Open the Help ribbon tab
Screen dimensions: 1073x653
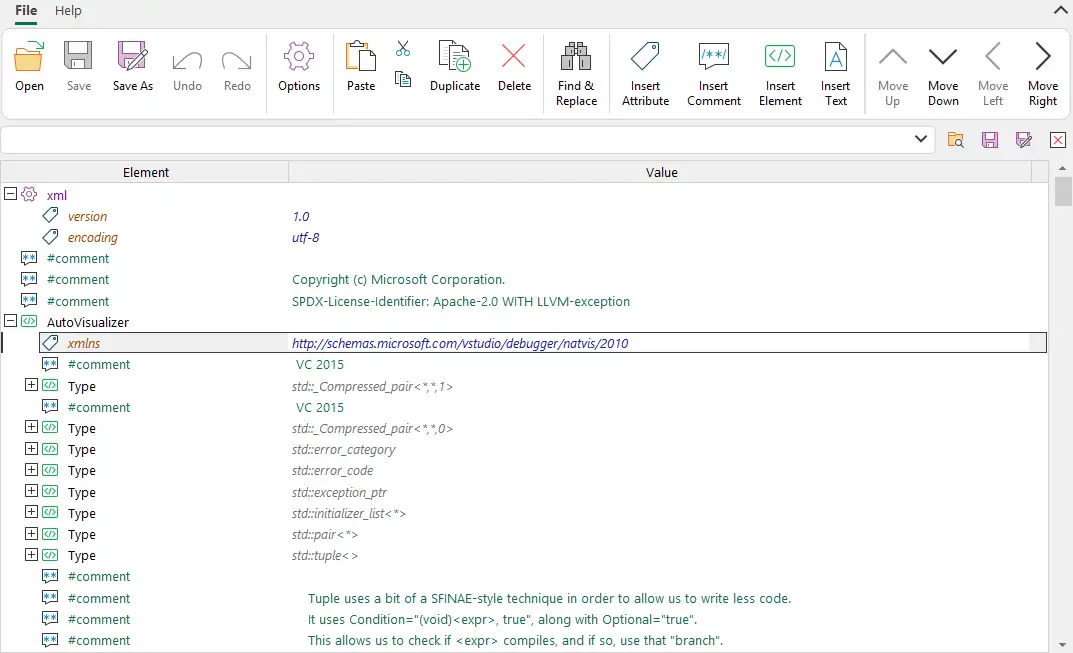68,10
